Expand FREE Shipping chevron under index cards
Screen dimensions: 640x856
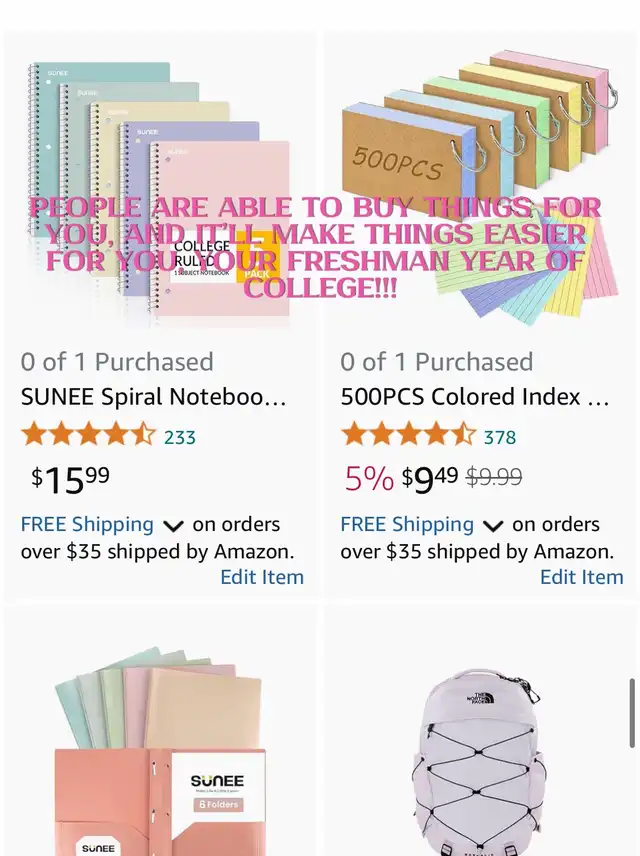tap(493, 526)
